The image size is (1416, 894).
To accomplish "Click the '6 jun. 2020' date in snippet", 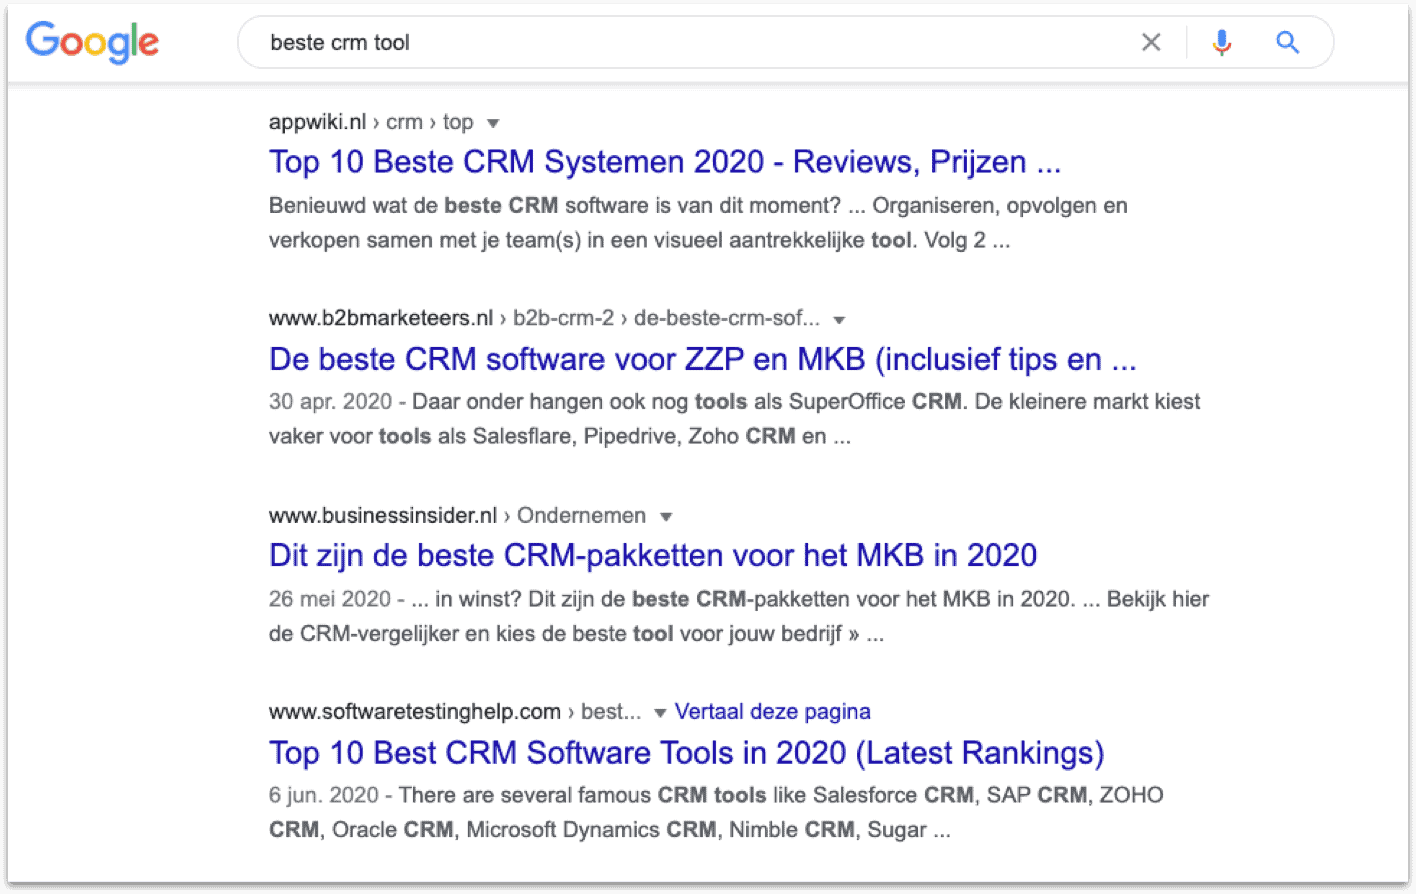I will (324, 795).
